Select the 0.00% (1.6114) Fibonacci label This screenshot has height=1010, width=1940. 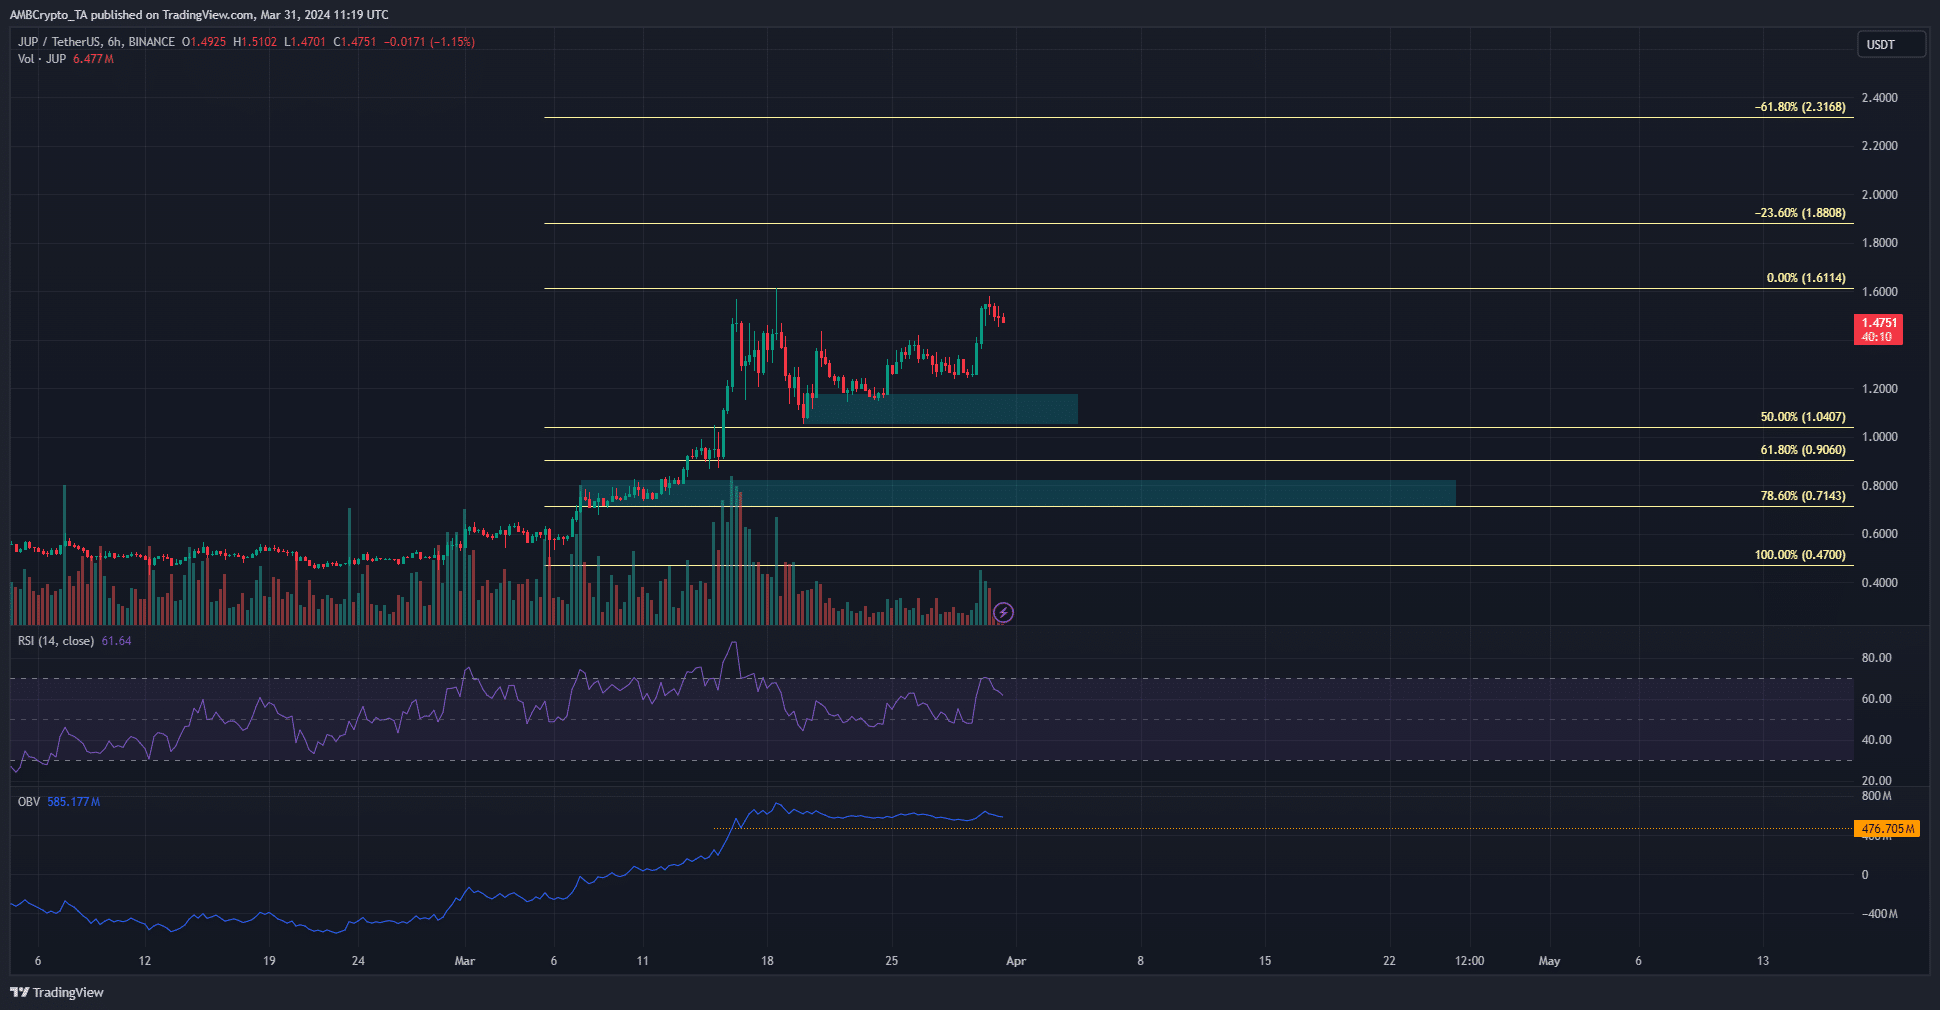click(1806, 278)
